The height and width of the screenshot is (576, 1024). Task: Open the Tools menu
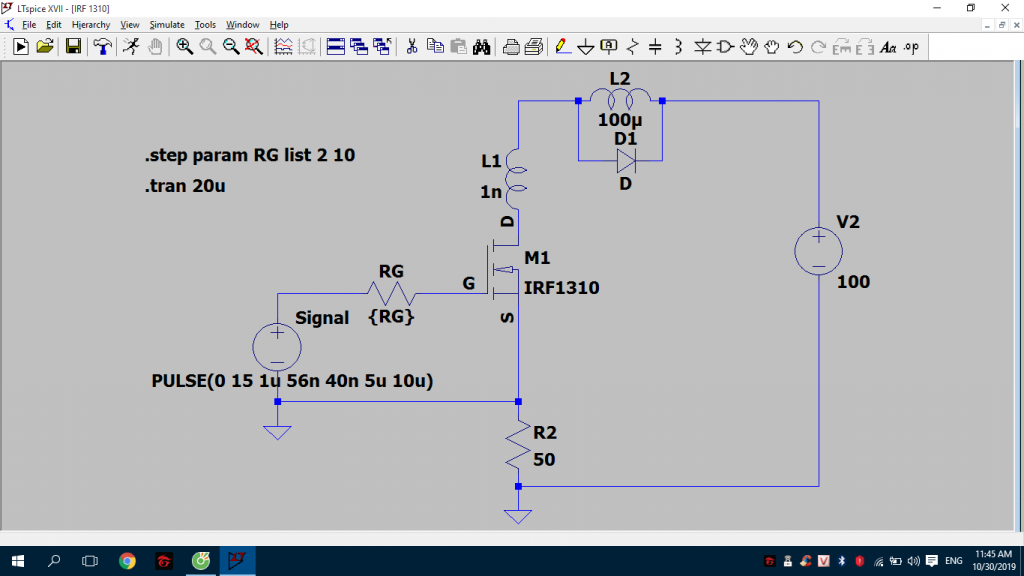[205, 24]
